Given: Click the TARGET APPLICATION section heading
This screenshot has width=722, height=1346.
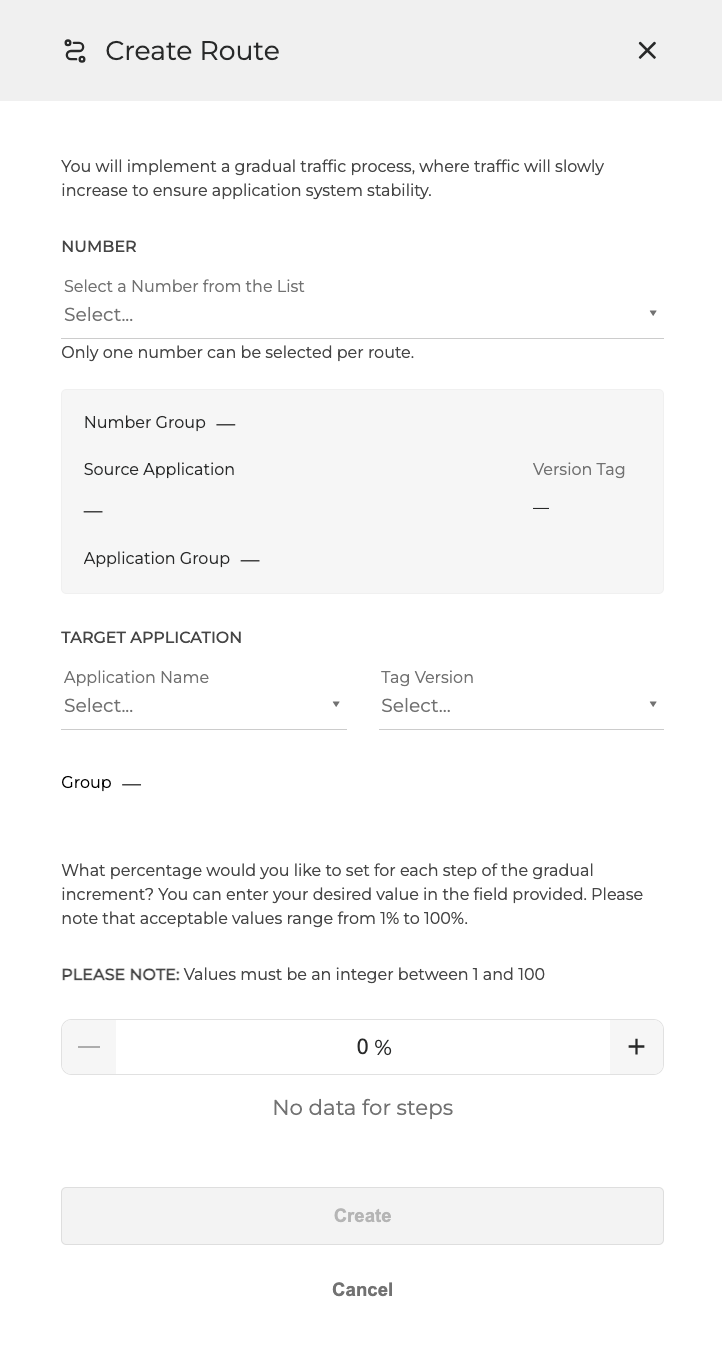Looking at the screenshot, I should coord(151,637).
